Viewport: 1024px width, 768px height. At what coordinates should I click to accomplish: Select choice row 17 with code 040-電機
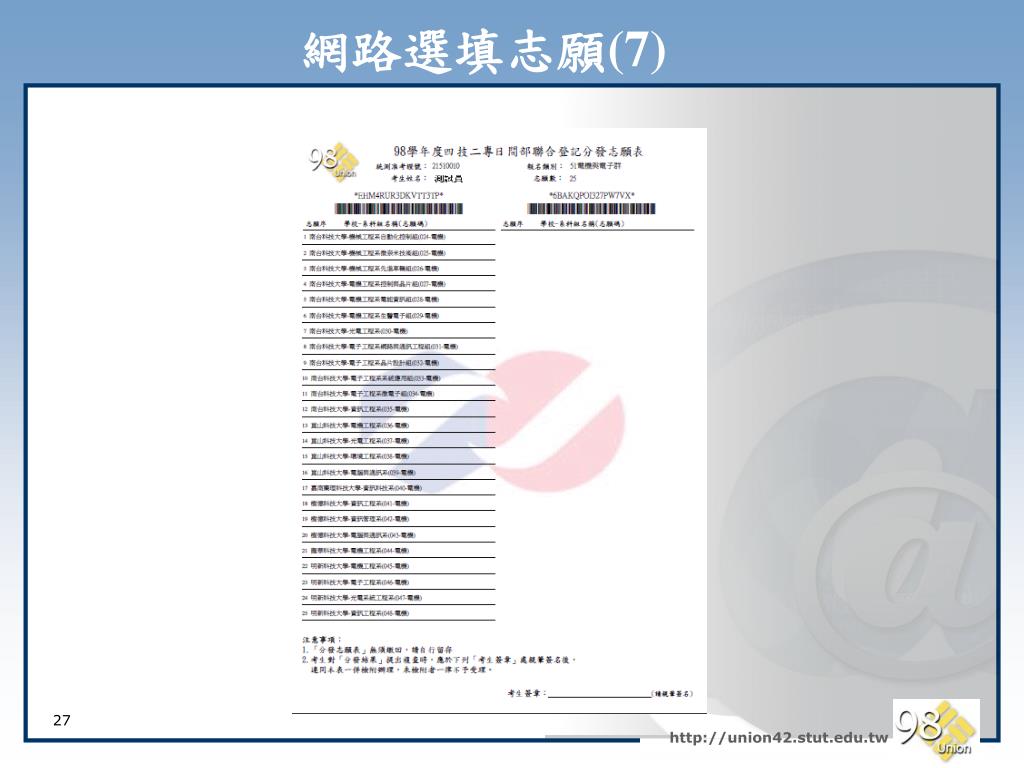[398, 488]
